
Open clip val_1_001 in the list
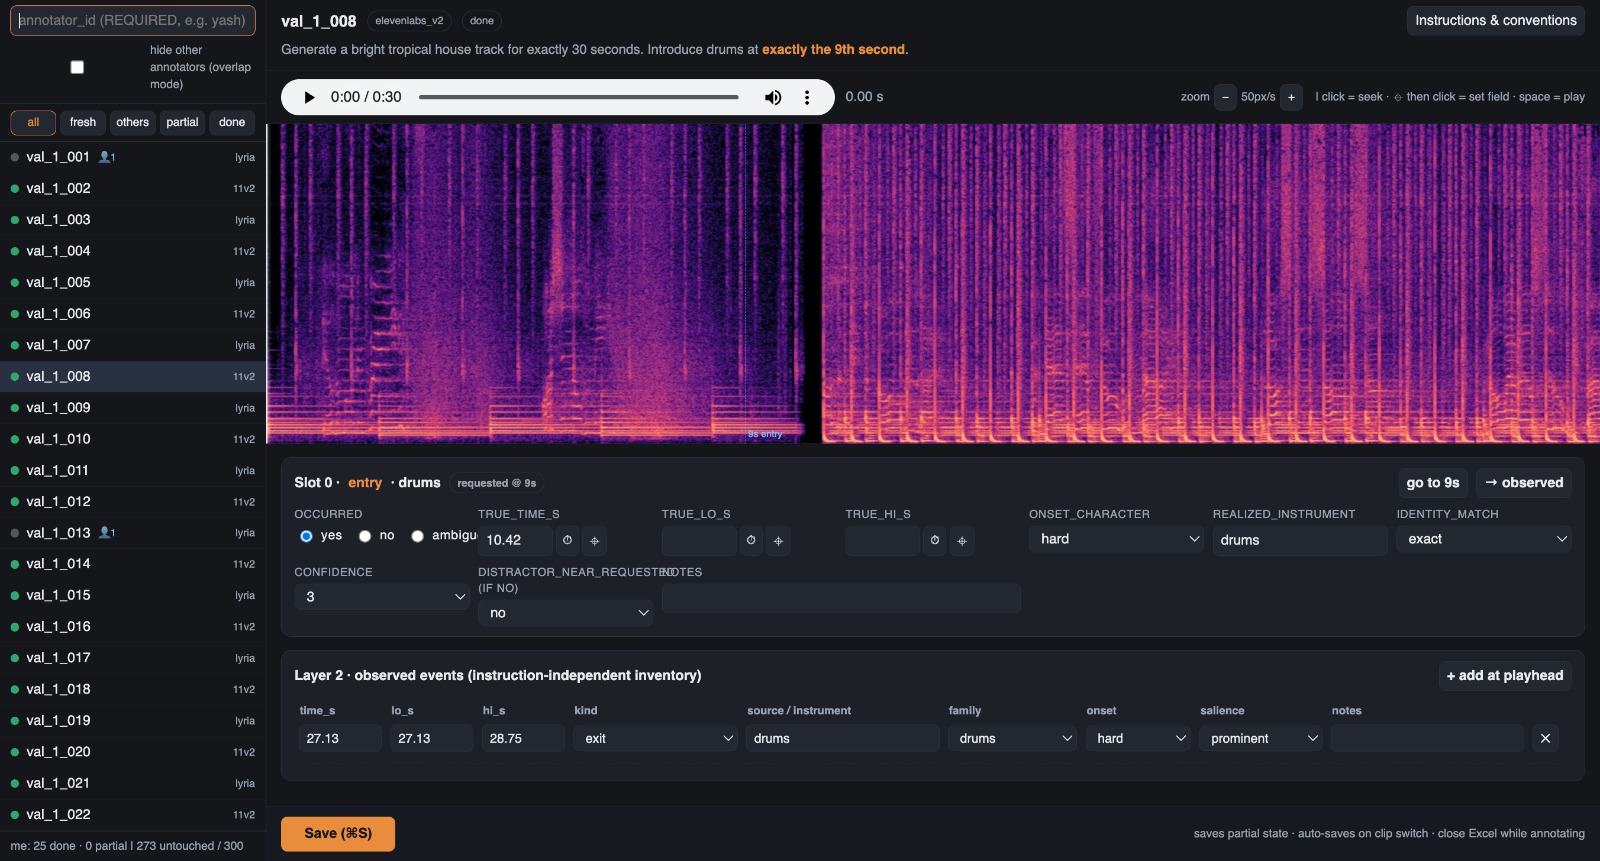133,157
